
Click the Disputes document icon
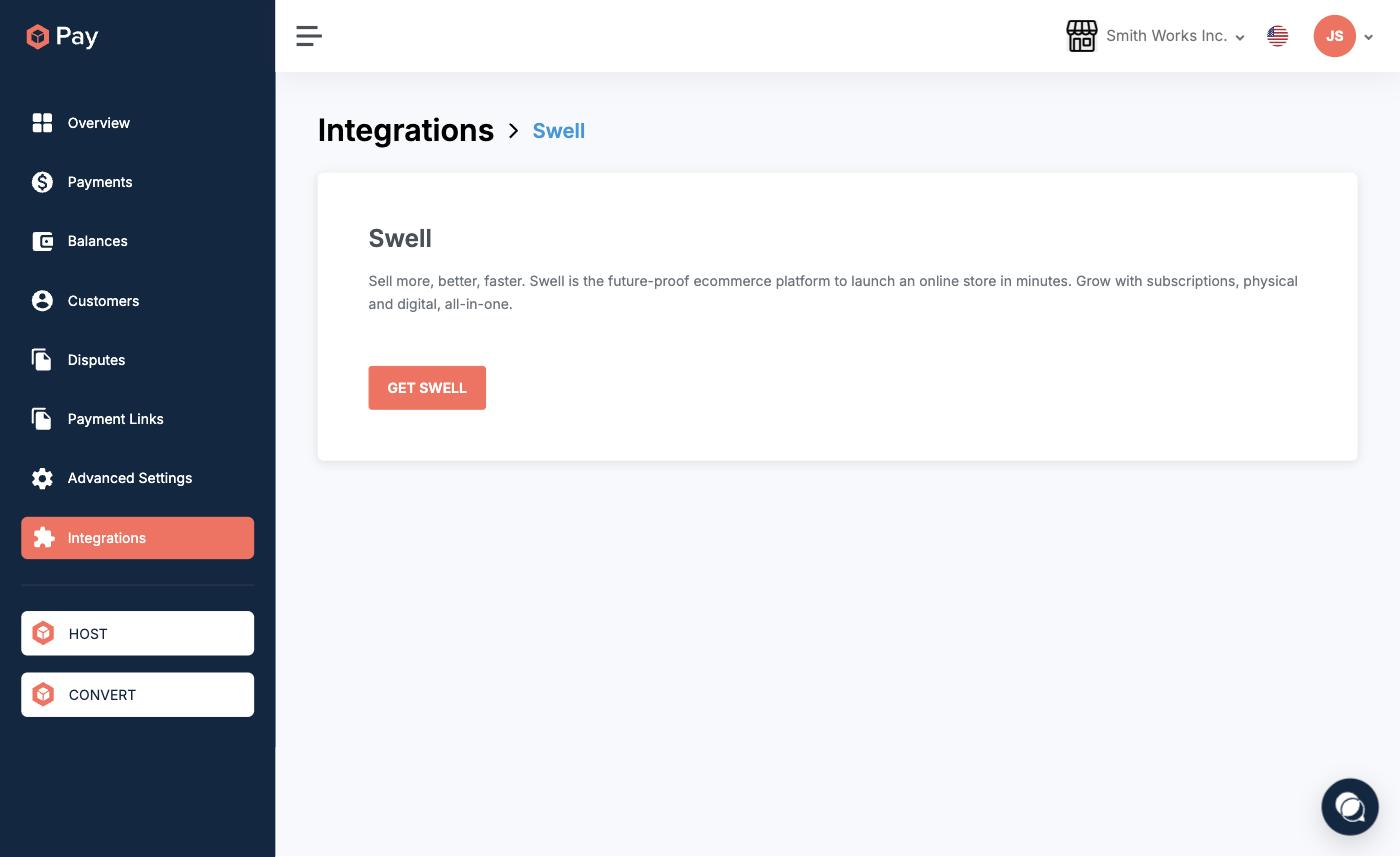click(x=42, y=360)
